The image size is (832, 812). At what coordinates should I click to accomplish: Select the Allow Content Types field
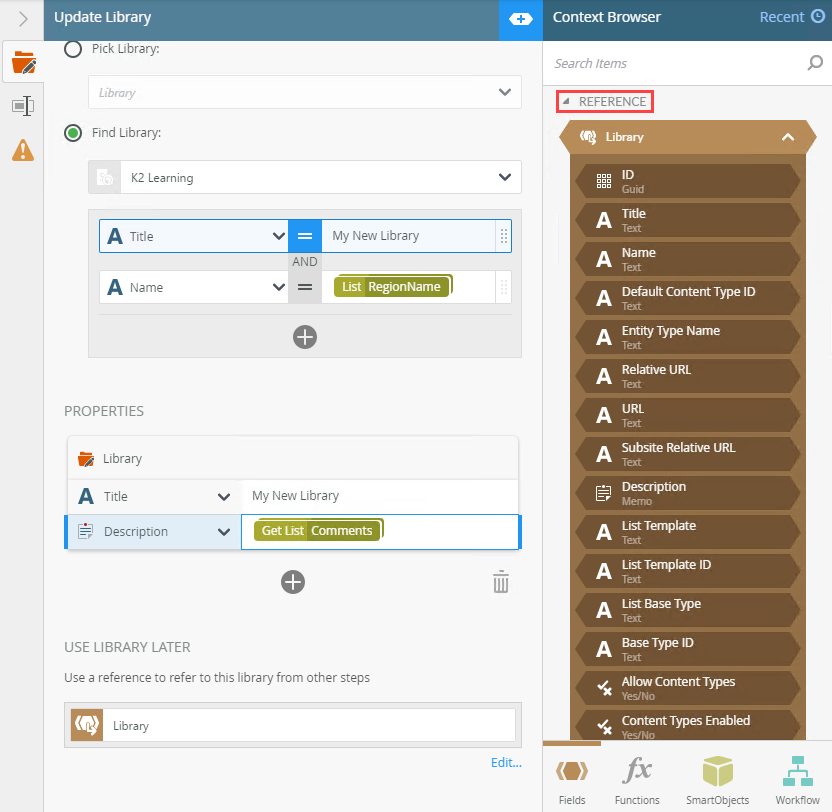(x=688, y=688)
